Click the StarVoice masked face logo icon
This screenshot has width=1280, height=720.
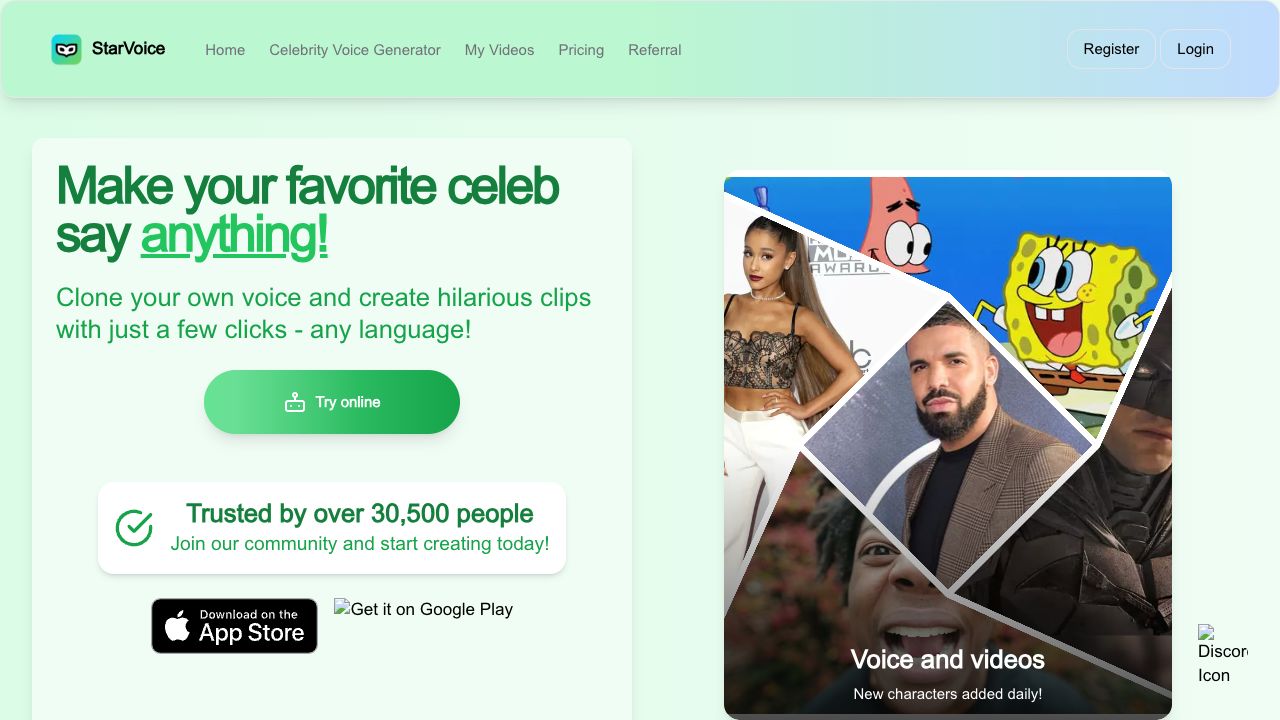pyautogui.click(x=66, y=49)
